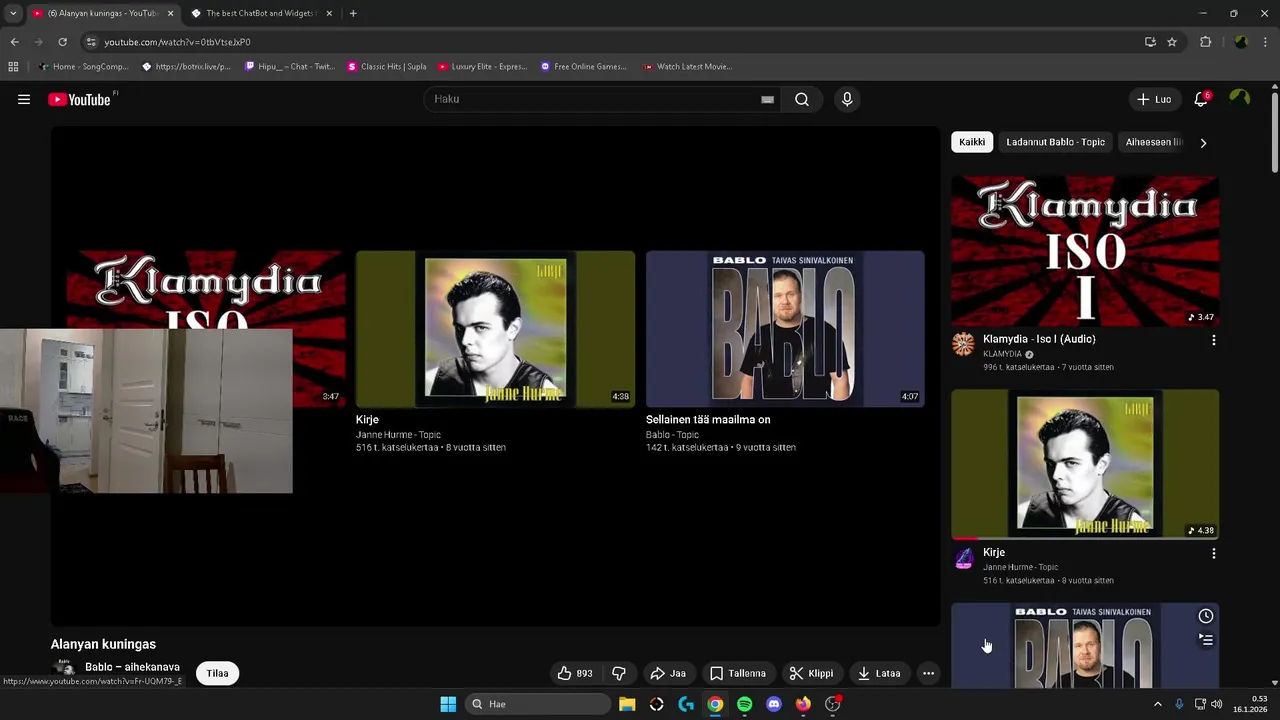
Task: Open a new browser tab
Action: pyautogui.click(x=353, y=13)
